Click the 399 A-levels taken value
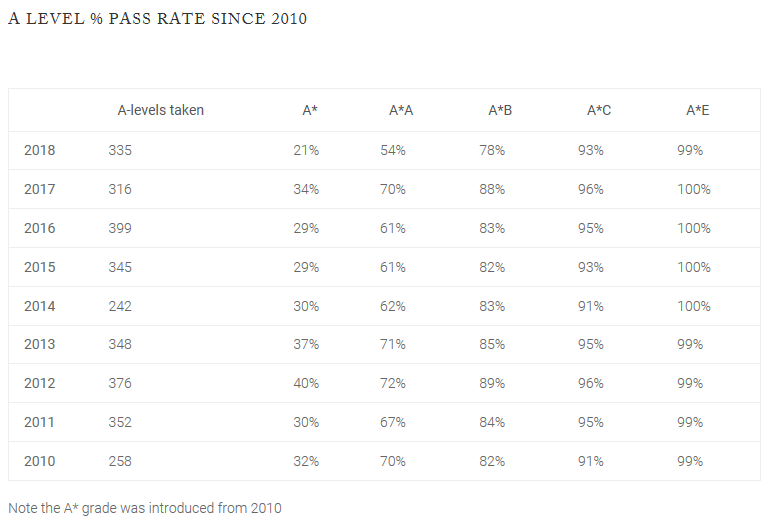Image resolution: width=770 pixels, height=527 pixels. pyautogui.click(x=120, y=228)
